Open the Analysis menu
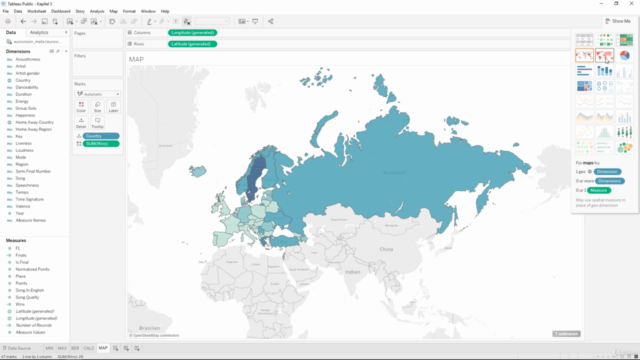640x360 pixels. (x=97, y=11)
